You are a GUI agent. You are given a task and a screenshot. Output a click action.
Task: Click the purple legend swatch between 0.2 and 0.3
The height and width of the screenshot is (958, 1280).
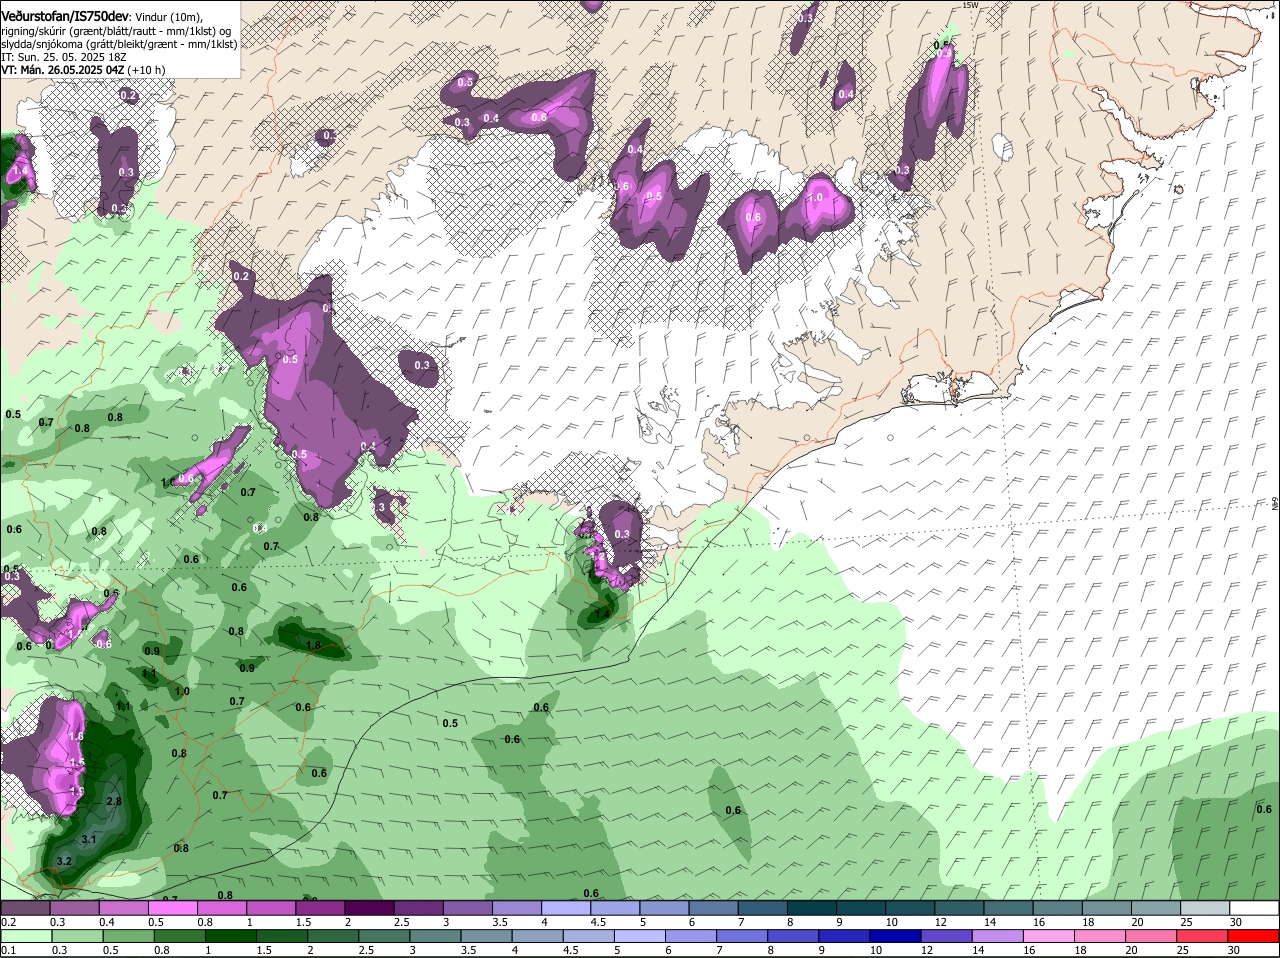pos(25,908)
